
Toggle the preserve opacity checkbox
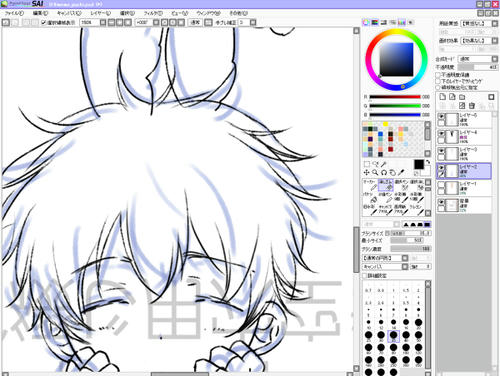[438, 75]
